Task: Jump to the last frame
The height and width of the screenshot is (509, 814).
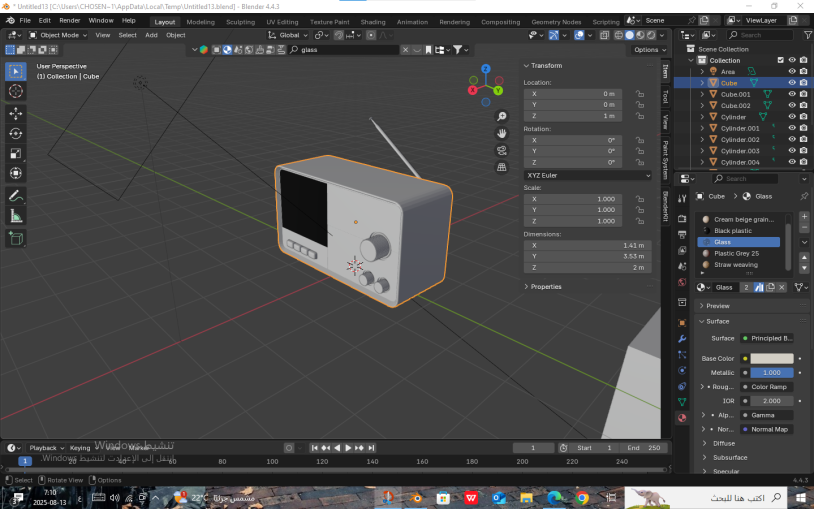Action: coord(371,448)
